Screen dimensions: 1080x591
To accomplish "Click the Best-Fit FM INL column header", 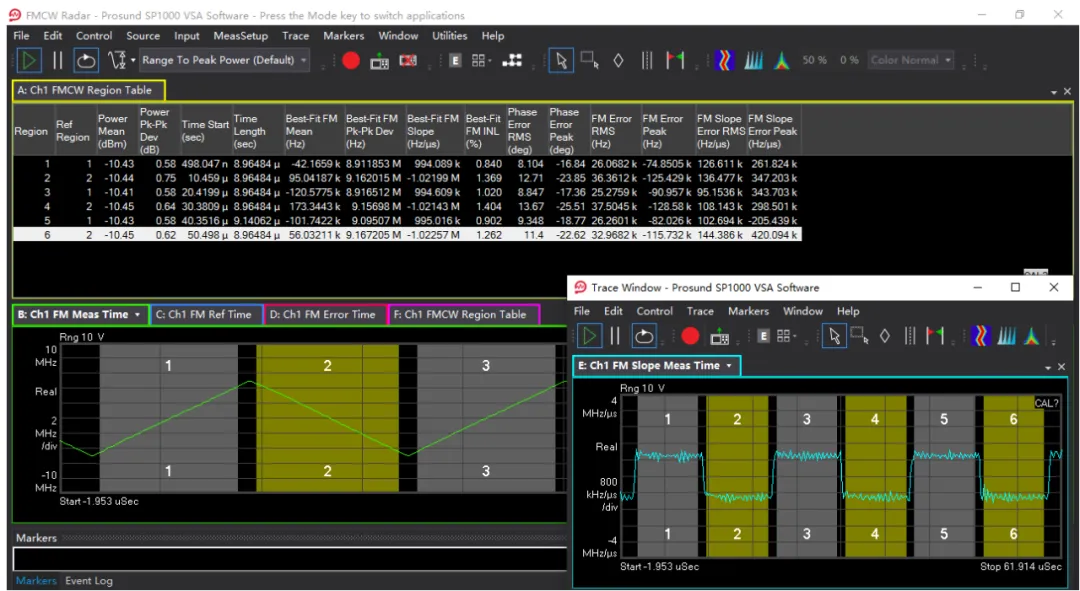I will pos(483,131).
